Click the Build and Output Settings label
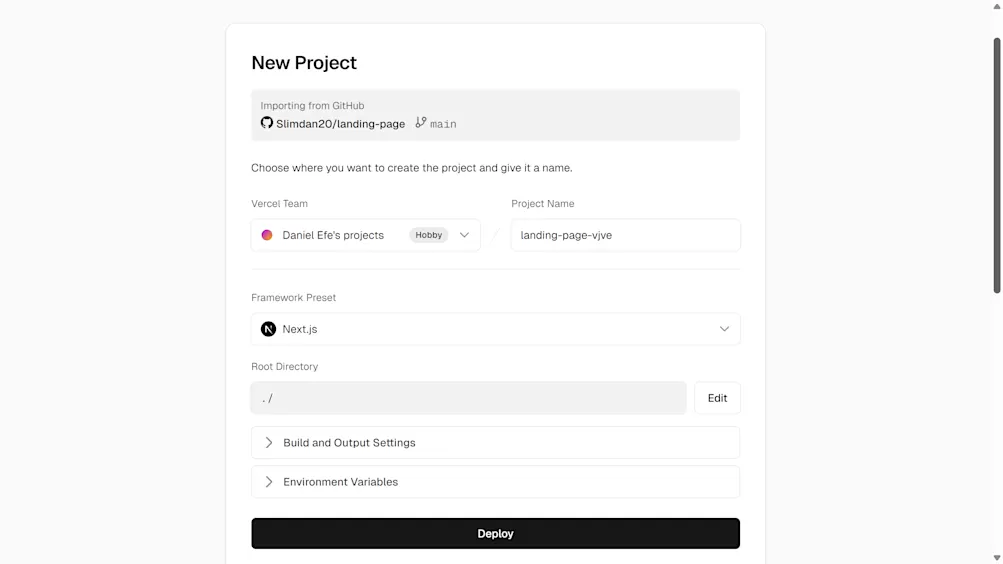The width and height of the screenshot is (1003, 564). click(349, 443)
